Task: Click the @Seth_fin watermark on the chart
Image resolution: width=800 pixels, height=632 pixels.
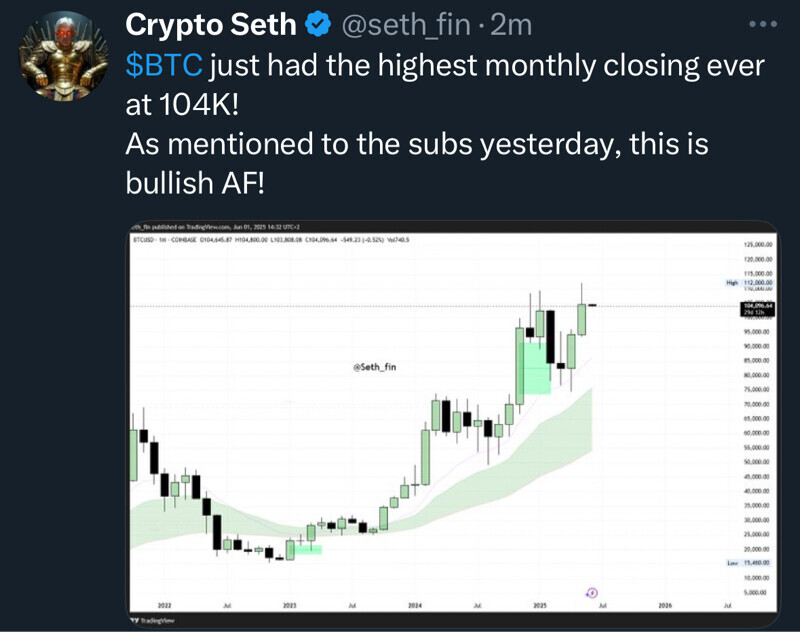Action: pos(377,368)
